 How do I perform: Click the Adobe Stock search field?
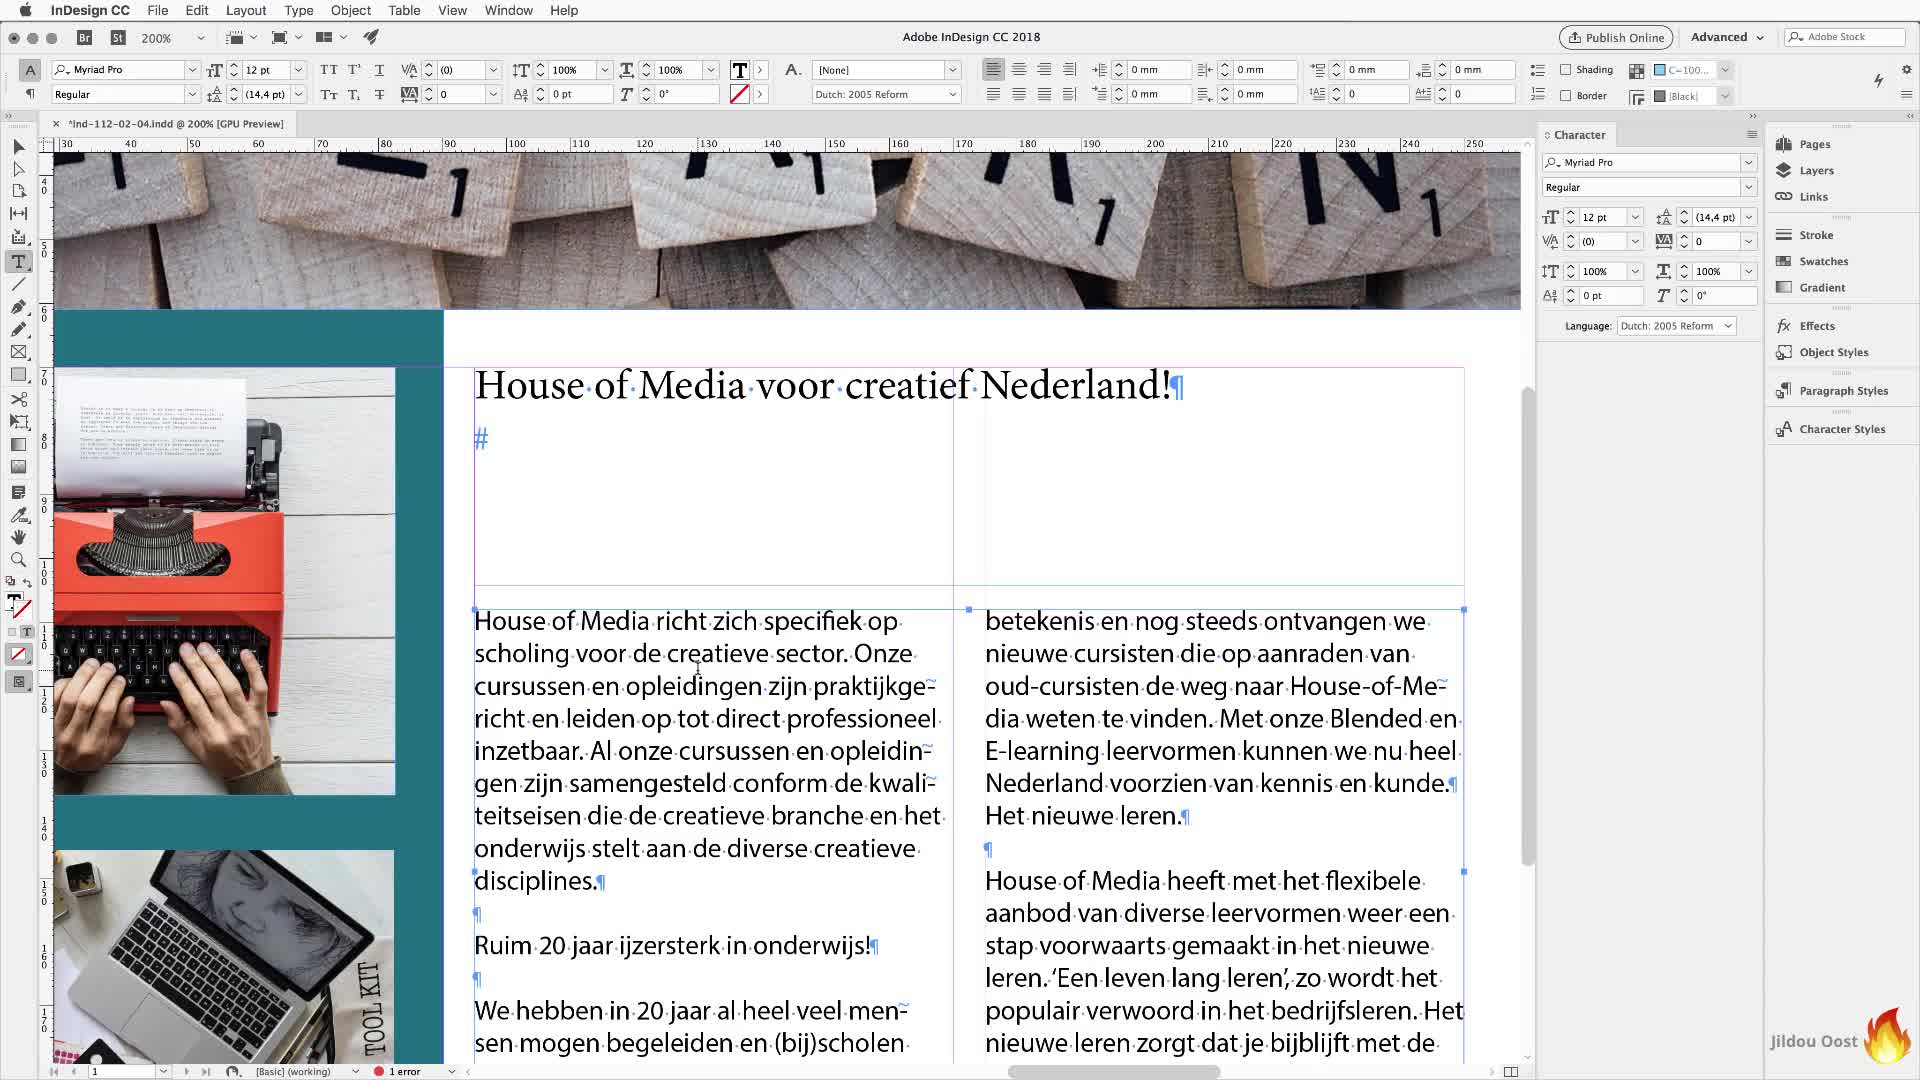pyautogui.click(x=1845, y=37)
